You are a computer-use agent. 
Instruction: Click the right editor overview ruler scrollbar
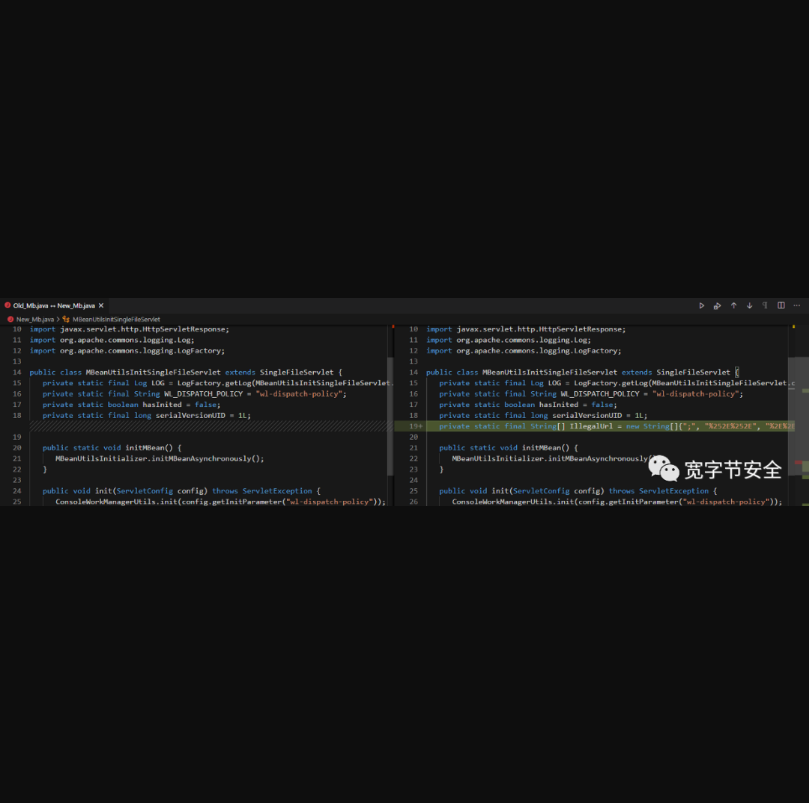pos(798,400)
